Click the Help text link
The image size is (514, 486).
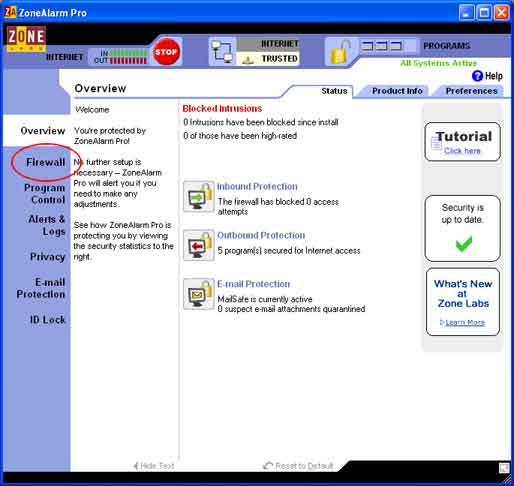click(x=494, y=76)
